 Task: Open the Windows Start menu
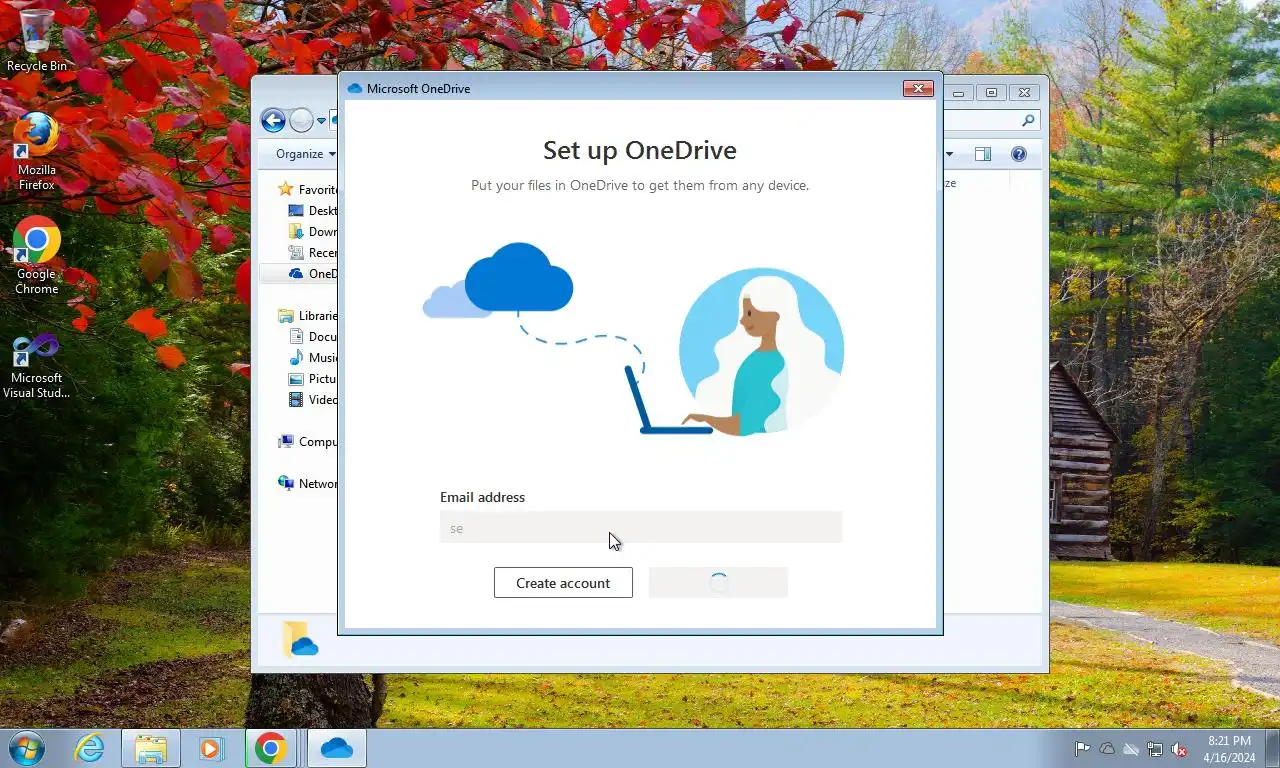coord(26,748)
